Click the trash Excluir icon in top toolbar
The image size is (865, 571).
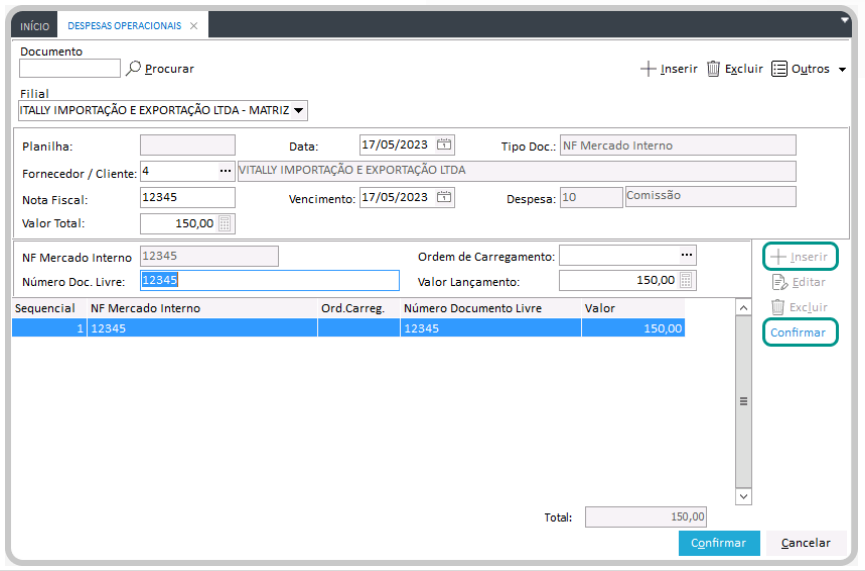(713, 69)
